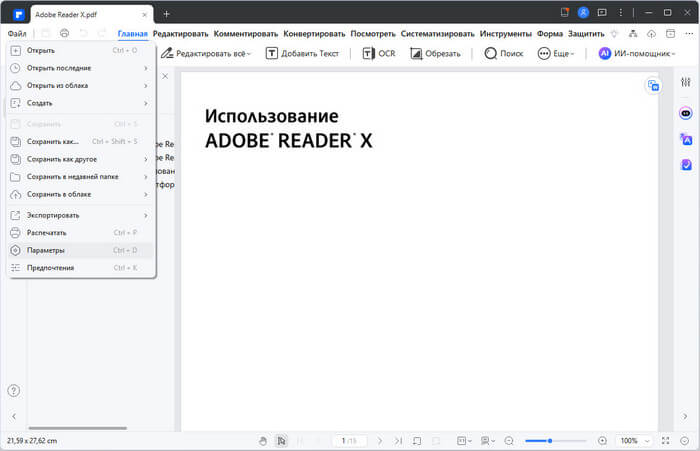This screenshot has height=451, width=700.
Task: Open the help question mark icon
Action: coord(14,391)
